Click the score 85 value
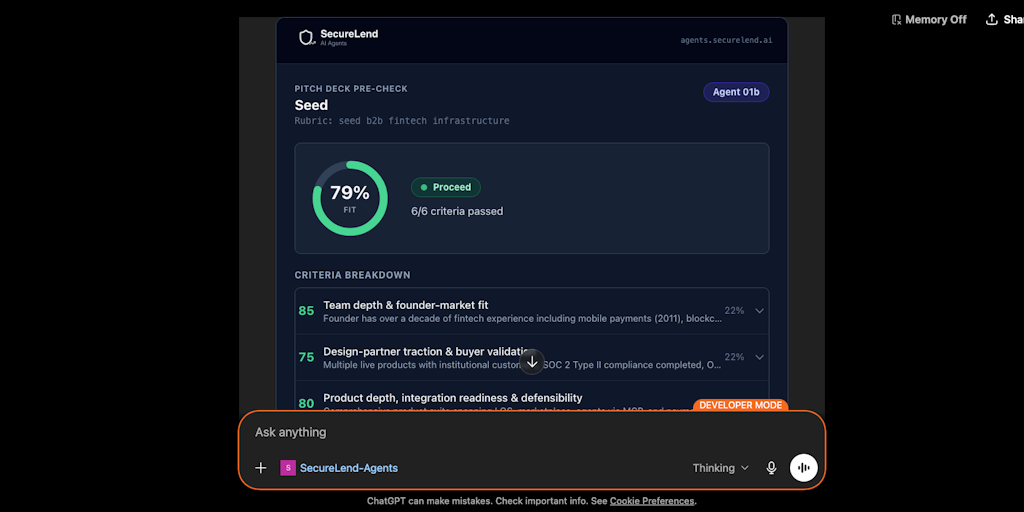1024x512 pixels. (306, 311)
